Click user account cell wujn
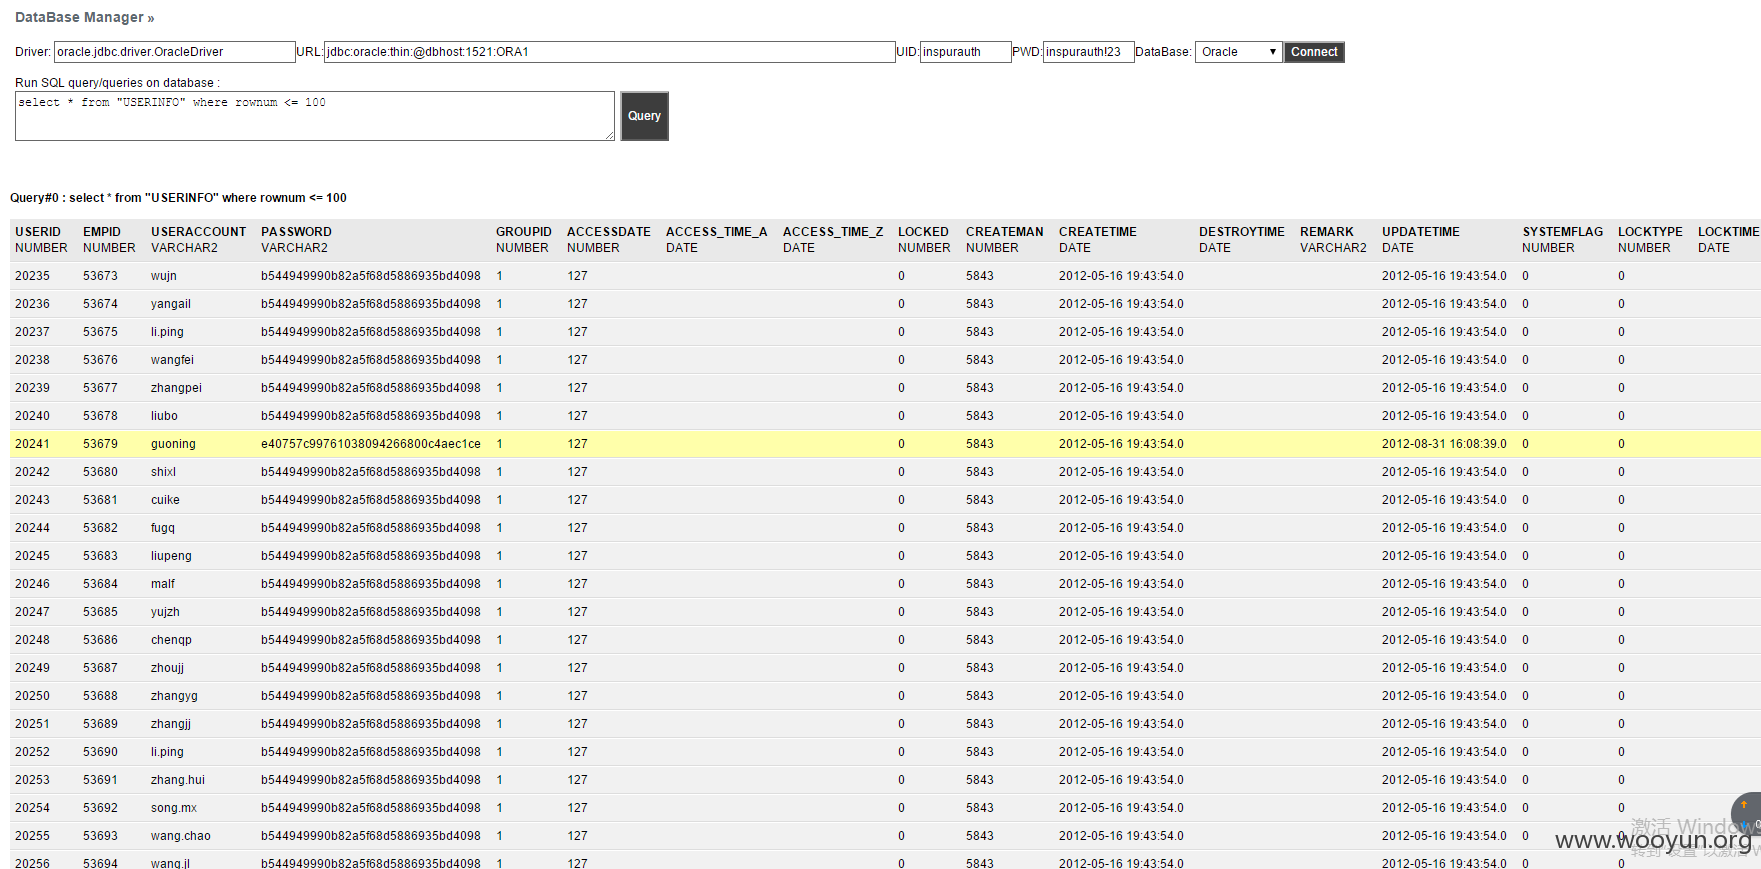Screen dimensions: 1761x869 click(x=164, y=276)
